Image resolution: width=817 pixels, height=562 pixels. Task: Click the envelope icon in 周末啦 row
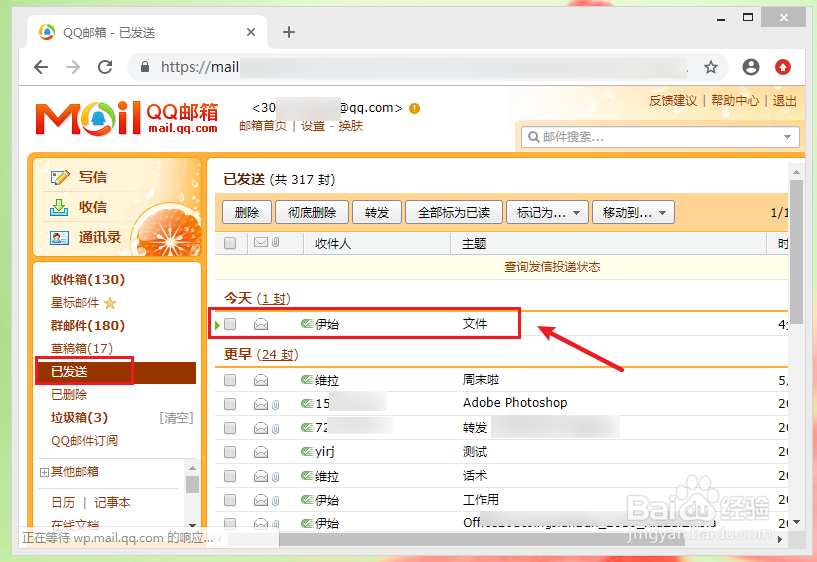point(261,381)
